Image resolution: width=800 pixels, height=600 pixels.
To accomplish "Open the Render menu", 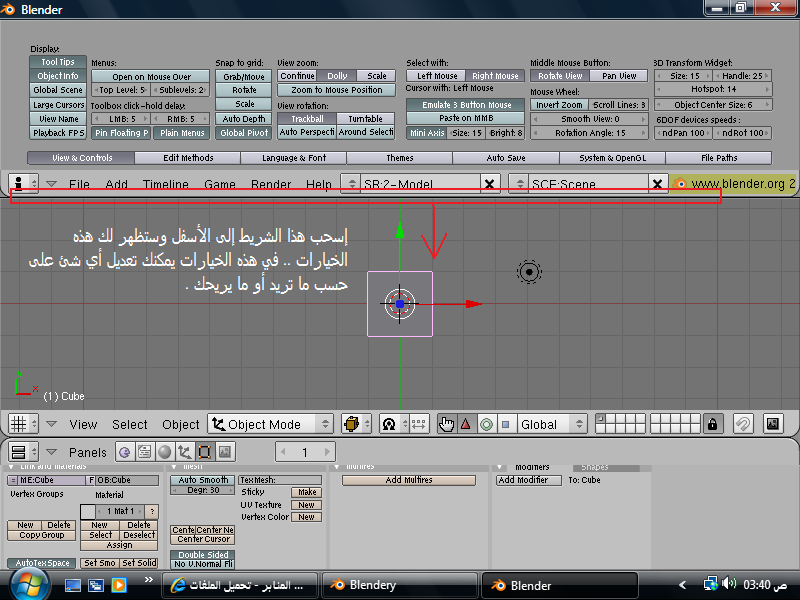I will [x=271, y=184].
